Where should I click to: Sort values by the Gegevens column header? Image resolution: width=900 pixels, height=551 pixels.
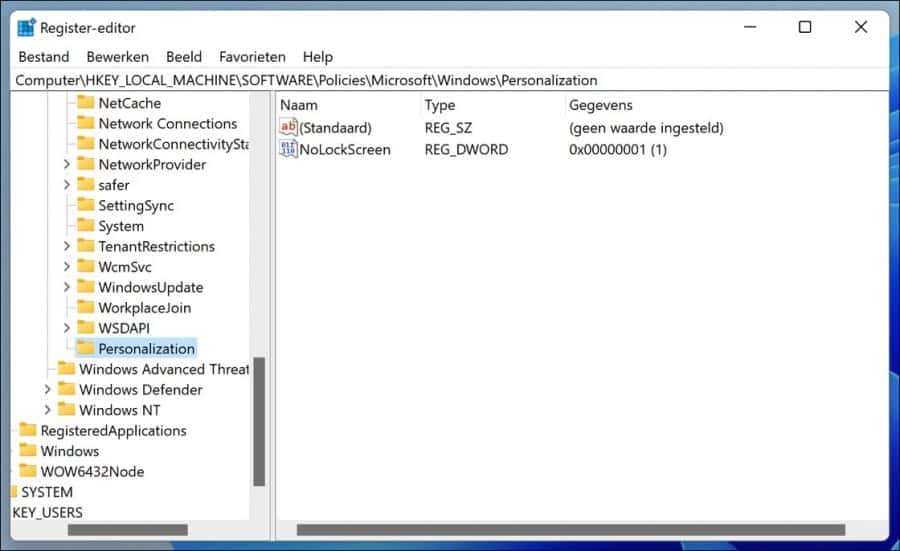(x=600, y=105)
